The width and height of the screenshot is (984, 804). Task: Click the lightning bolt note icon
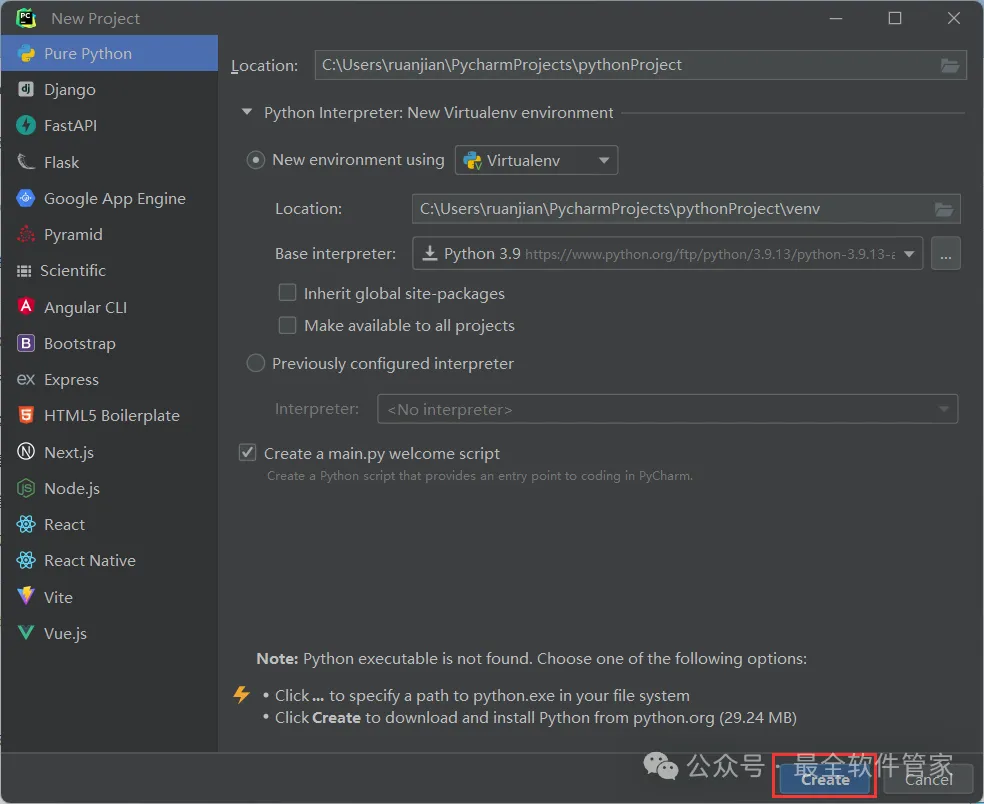(242, 694)
